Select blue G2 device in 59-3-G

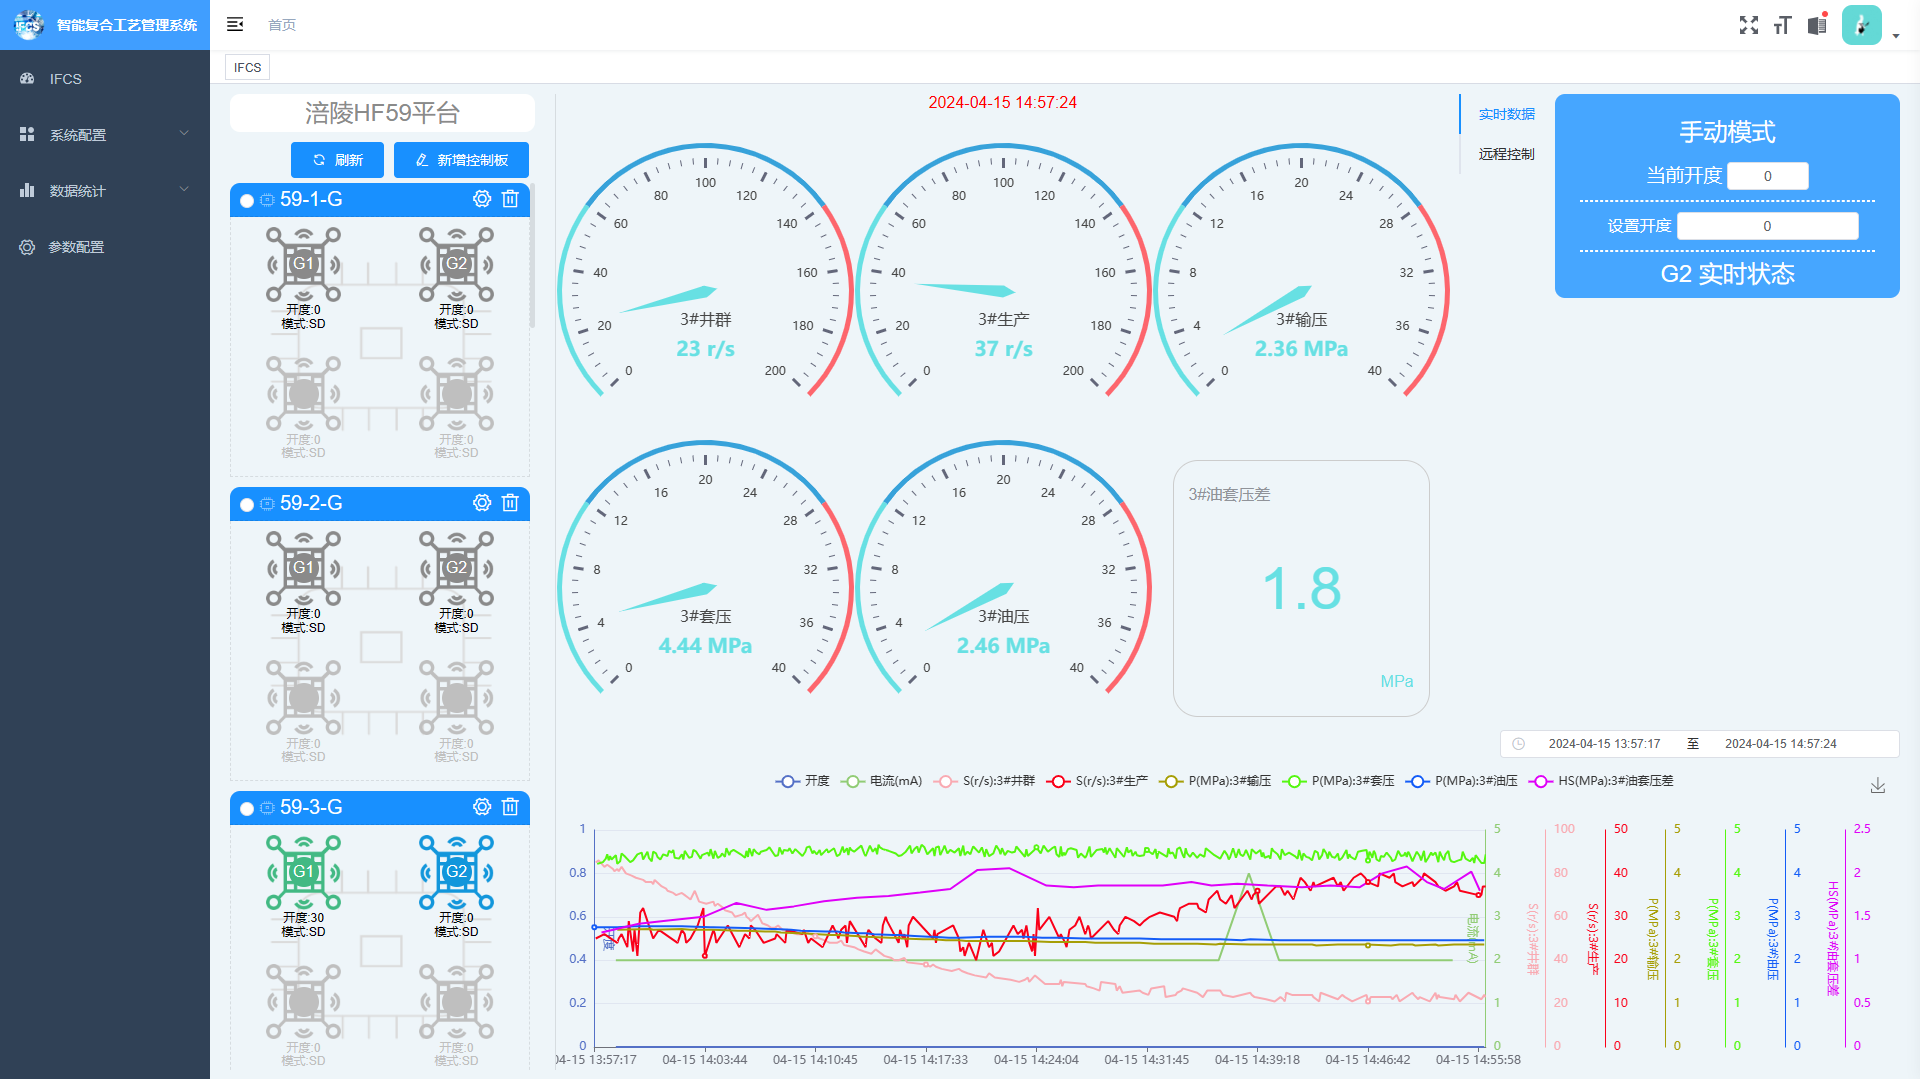456,872
